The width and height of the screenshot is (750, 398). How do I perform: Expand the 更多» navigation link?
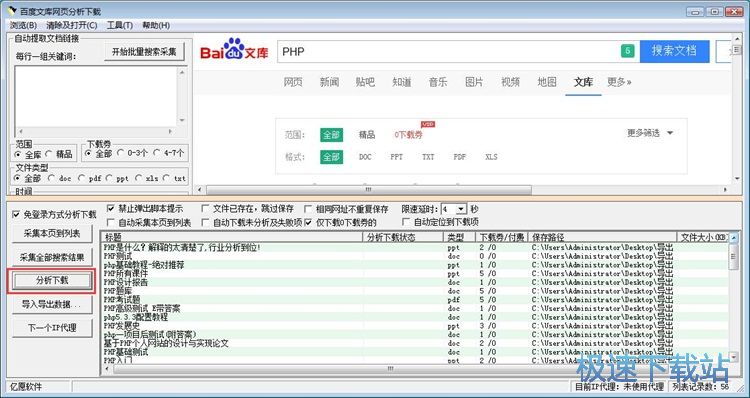click(619, 82)
